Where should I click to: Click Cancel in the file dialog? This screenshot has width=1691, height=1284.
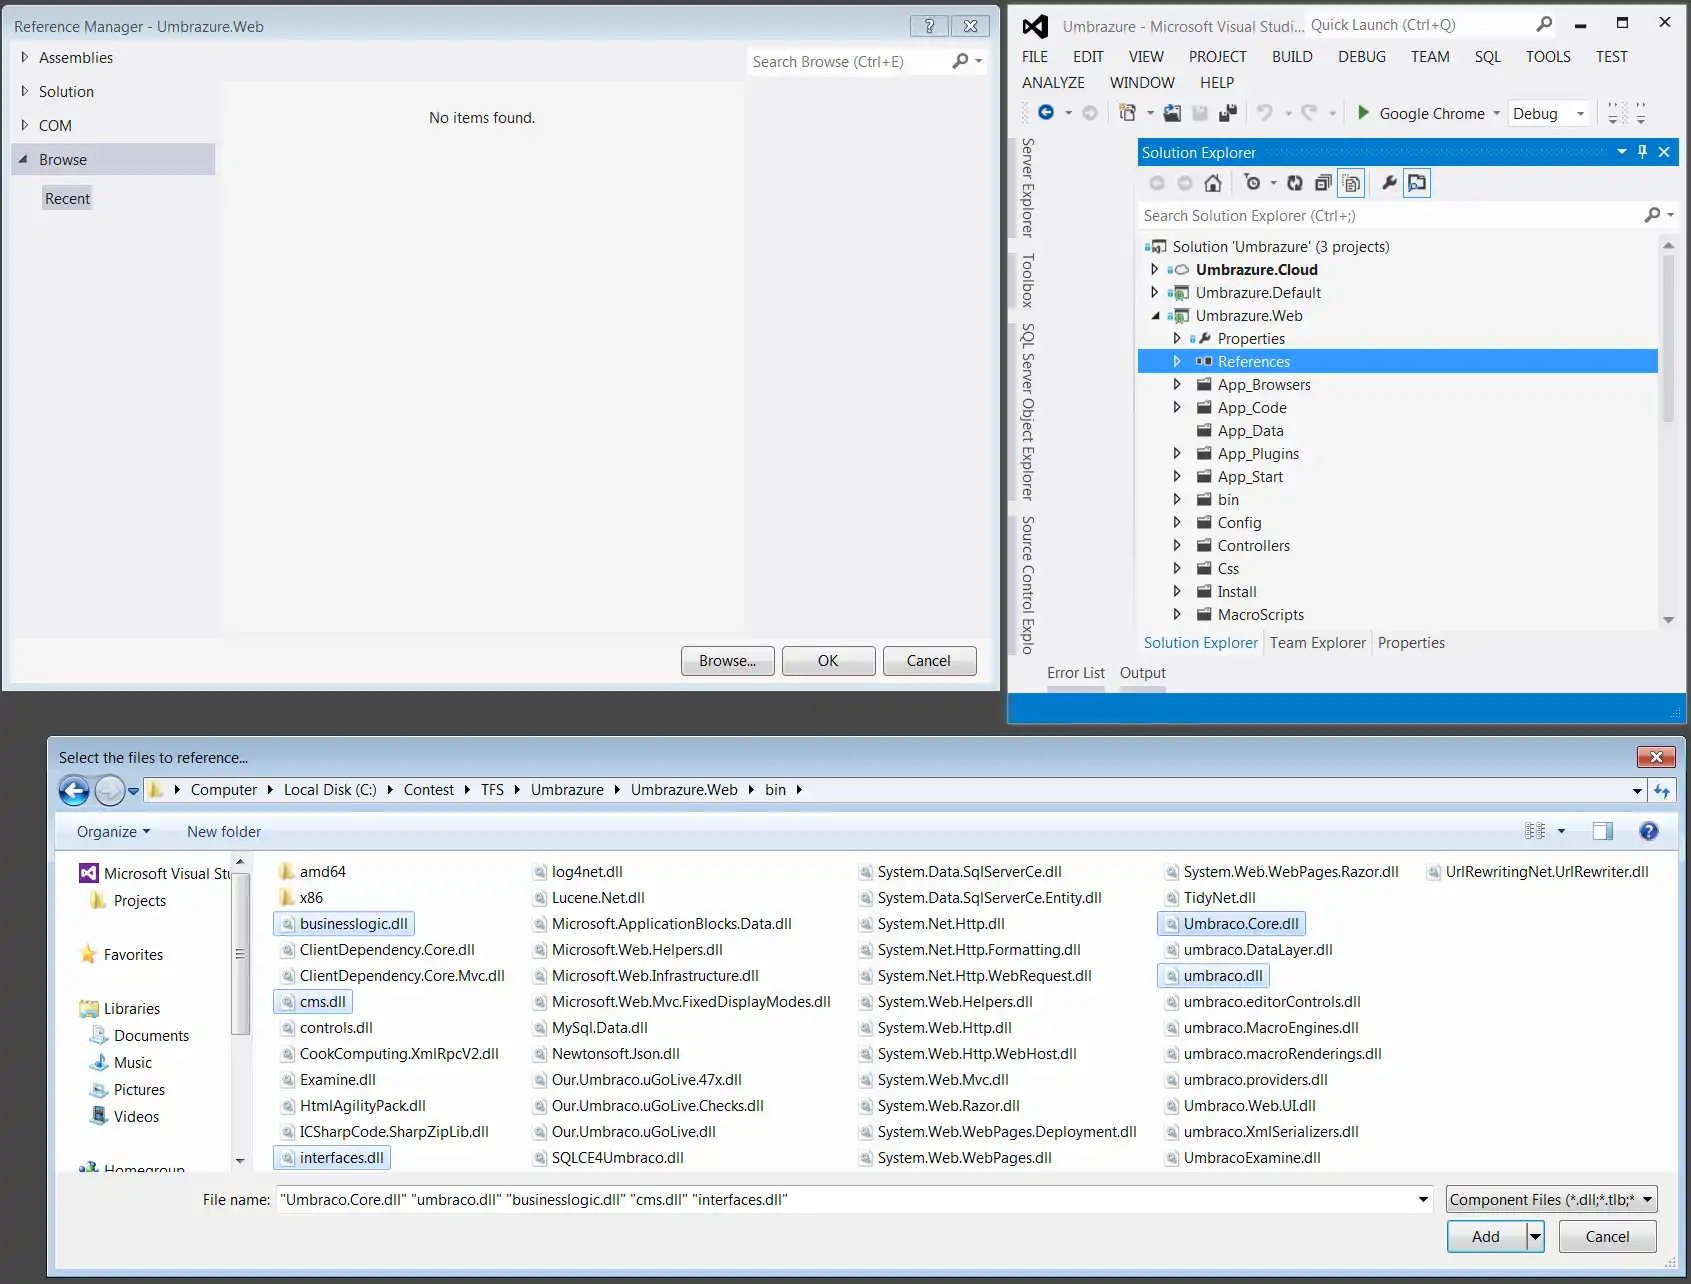(x=1607, y=1237)
